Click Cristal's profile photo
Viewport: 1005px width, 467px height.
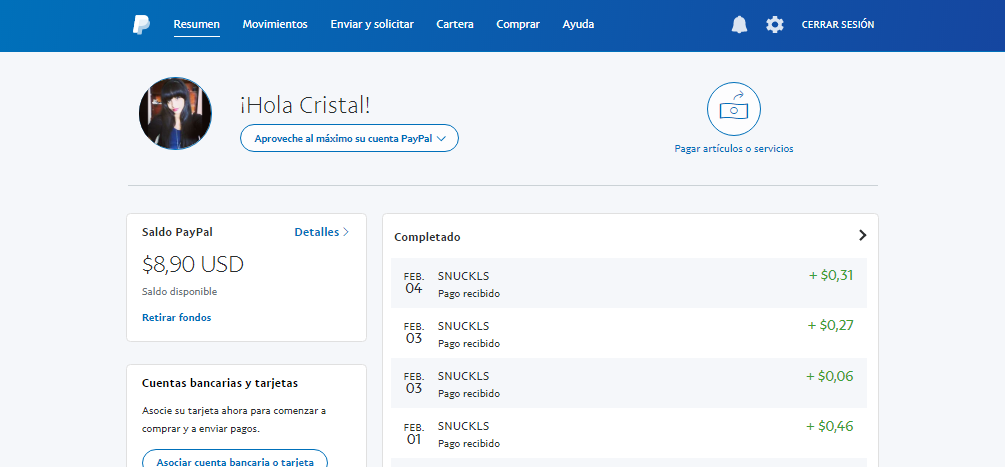coord(175,113)
